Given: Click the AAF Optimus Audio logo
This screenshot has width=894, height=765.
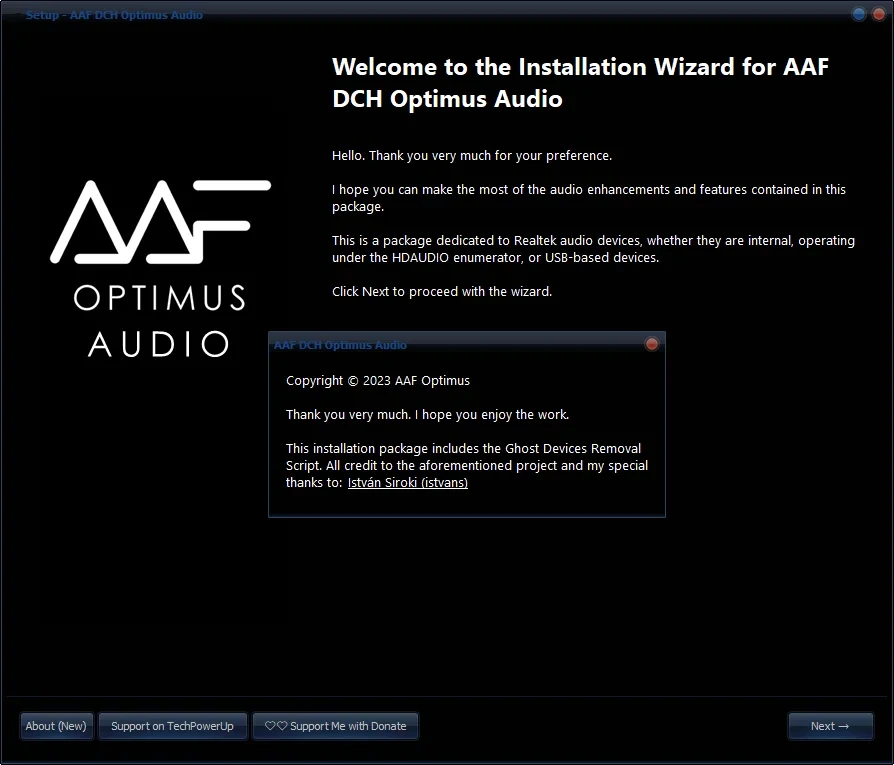Looking at the screenshot, I should pos(160,268).
